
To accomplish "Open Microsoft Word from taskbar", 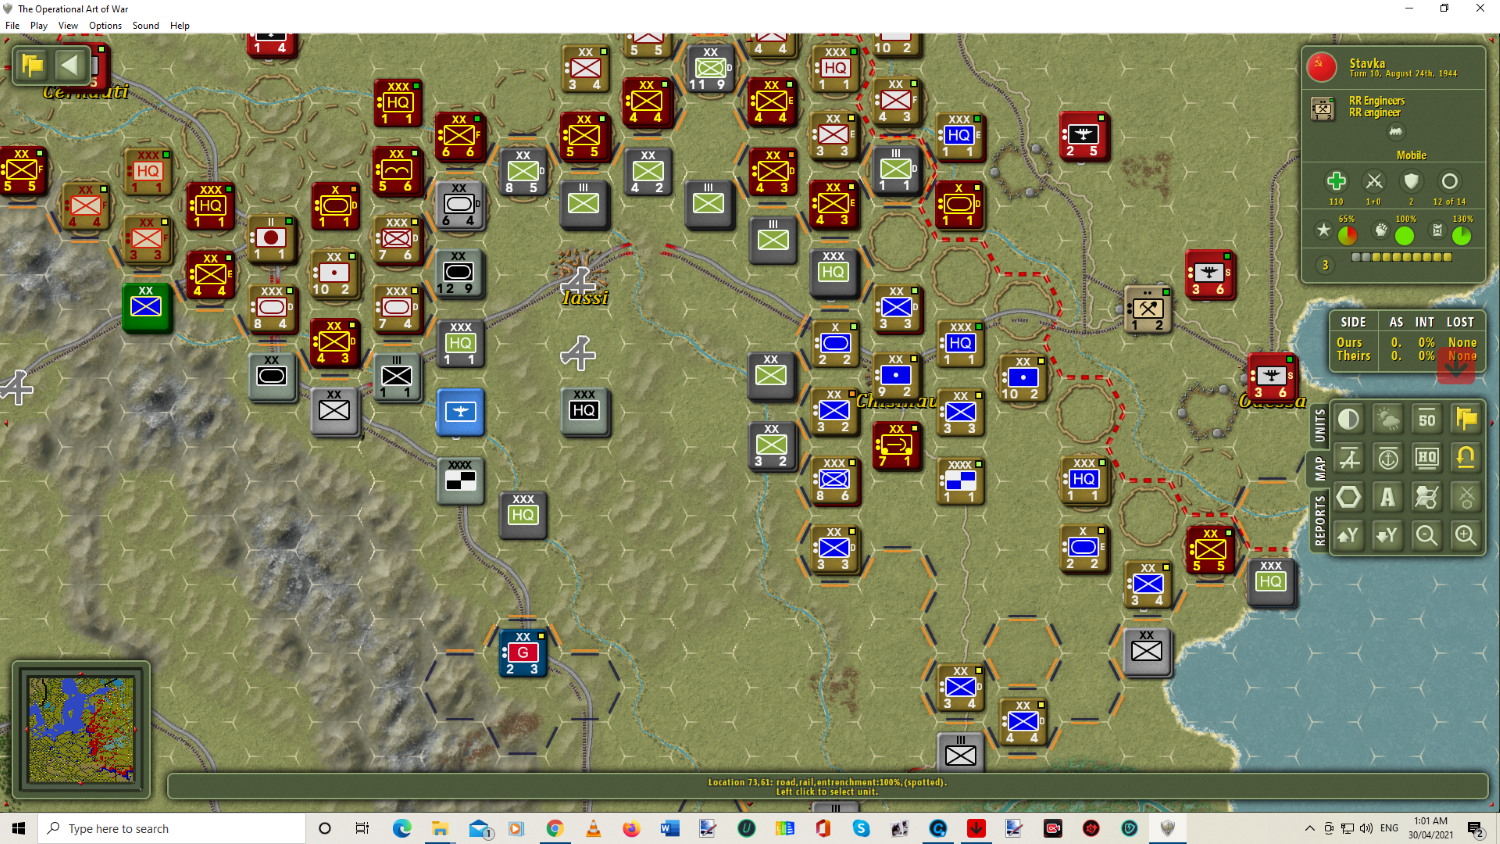I will point(669,828).
